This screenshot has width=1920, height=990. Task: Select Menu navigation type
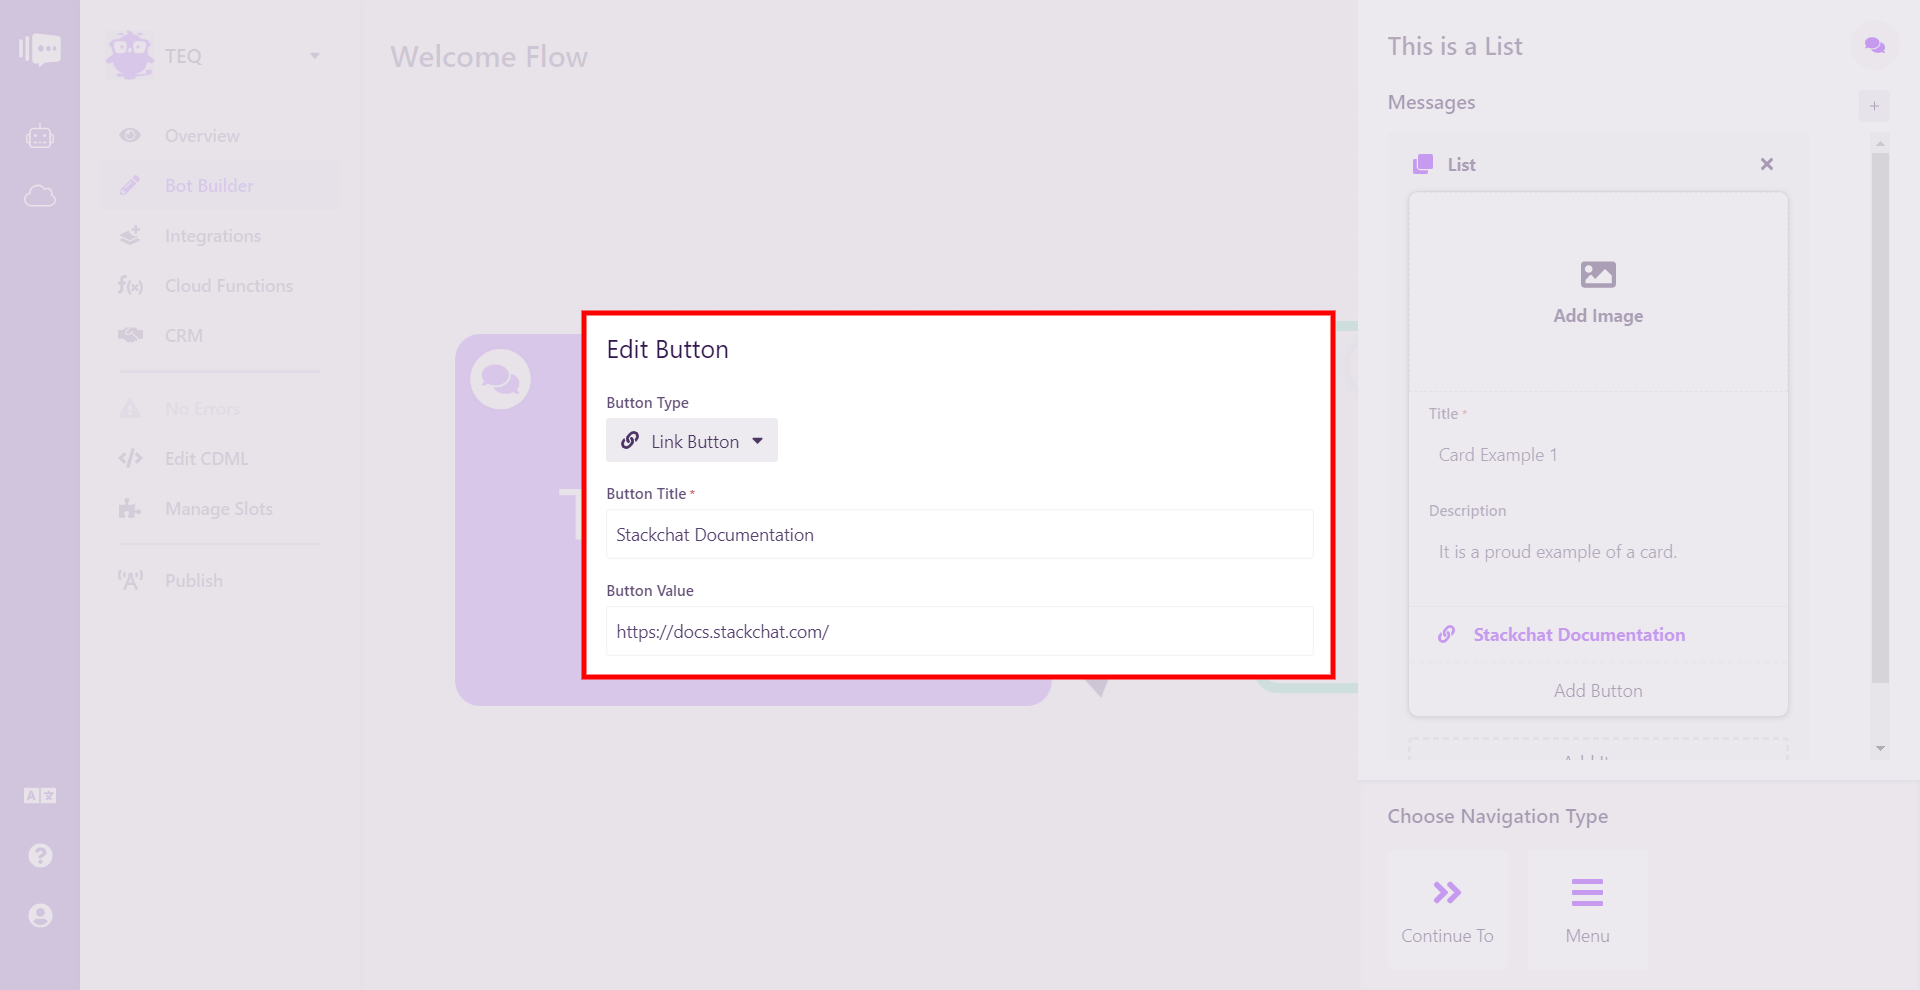pos(1587,910)
